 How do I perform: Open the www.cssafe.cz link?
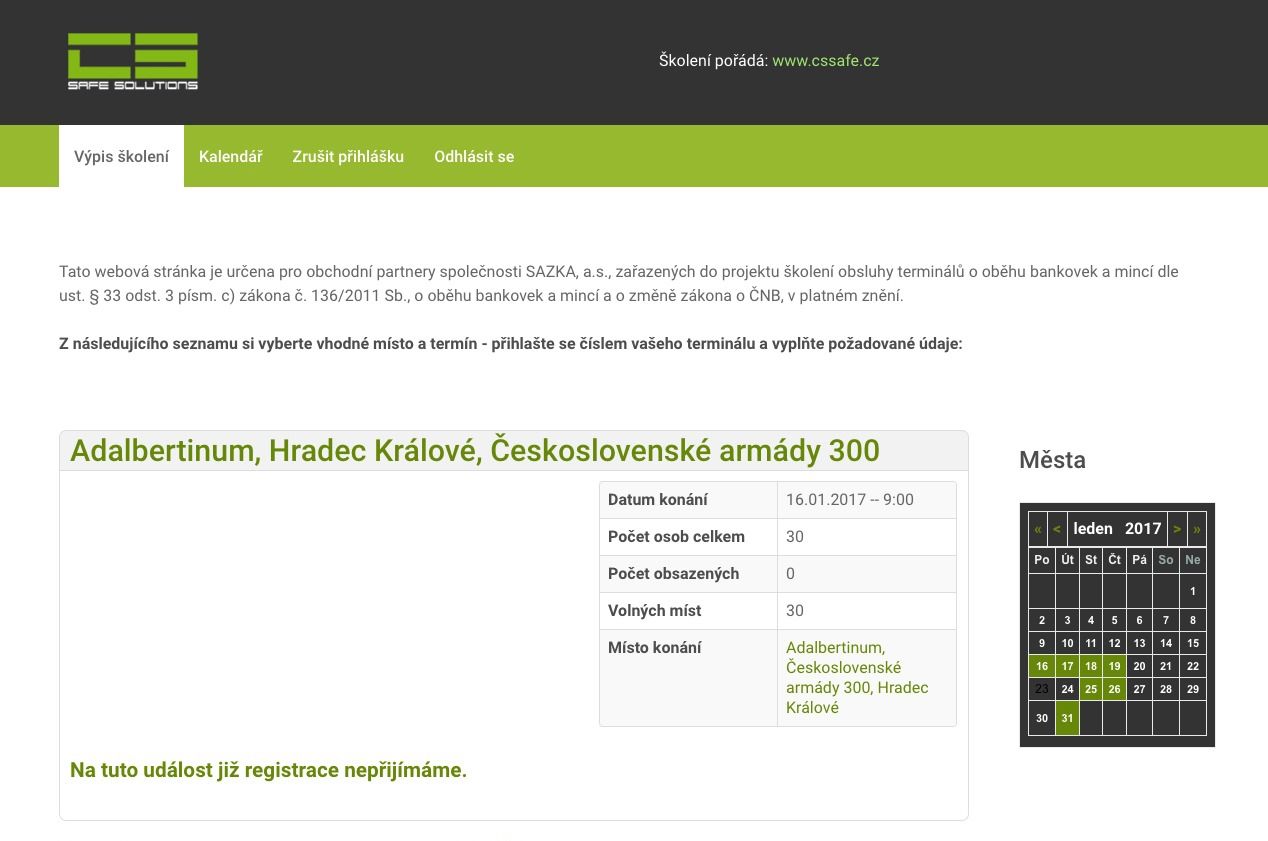pos(825,61)
